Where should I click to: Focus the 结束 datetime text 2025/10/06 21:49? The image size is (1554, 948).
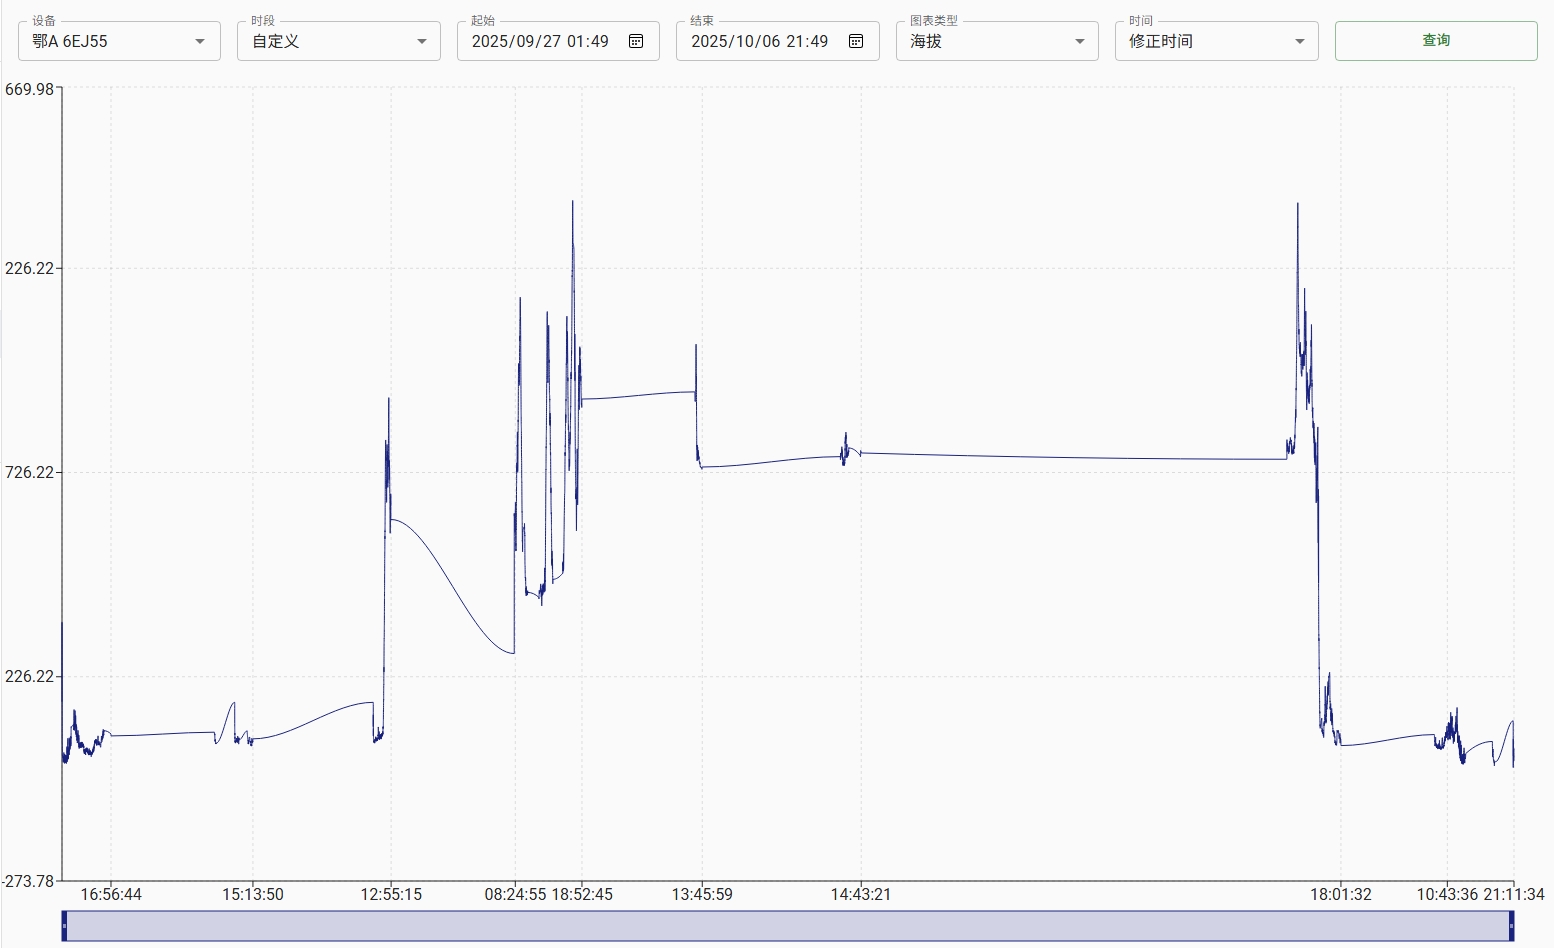(760, 41)
